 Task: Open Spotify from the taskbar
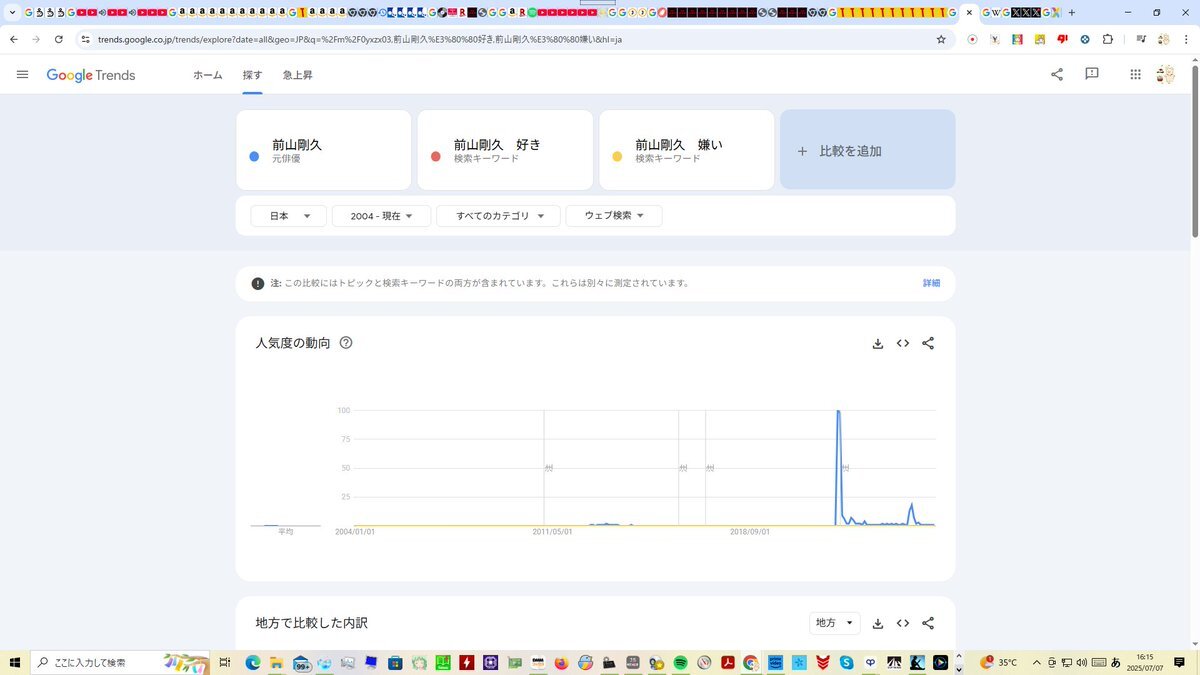(x=680, y=662)
